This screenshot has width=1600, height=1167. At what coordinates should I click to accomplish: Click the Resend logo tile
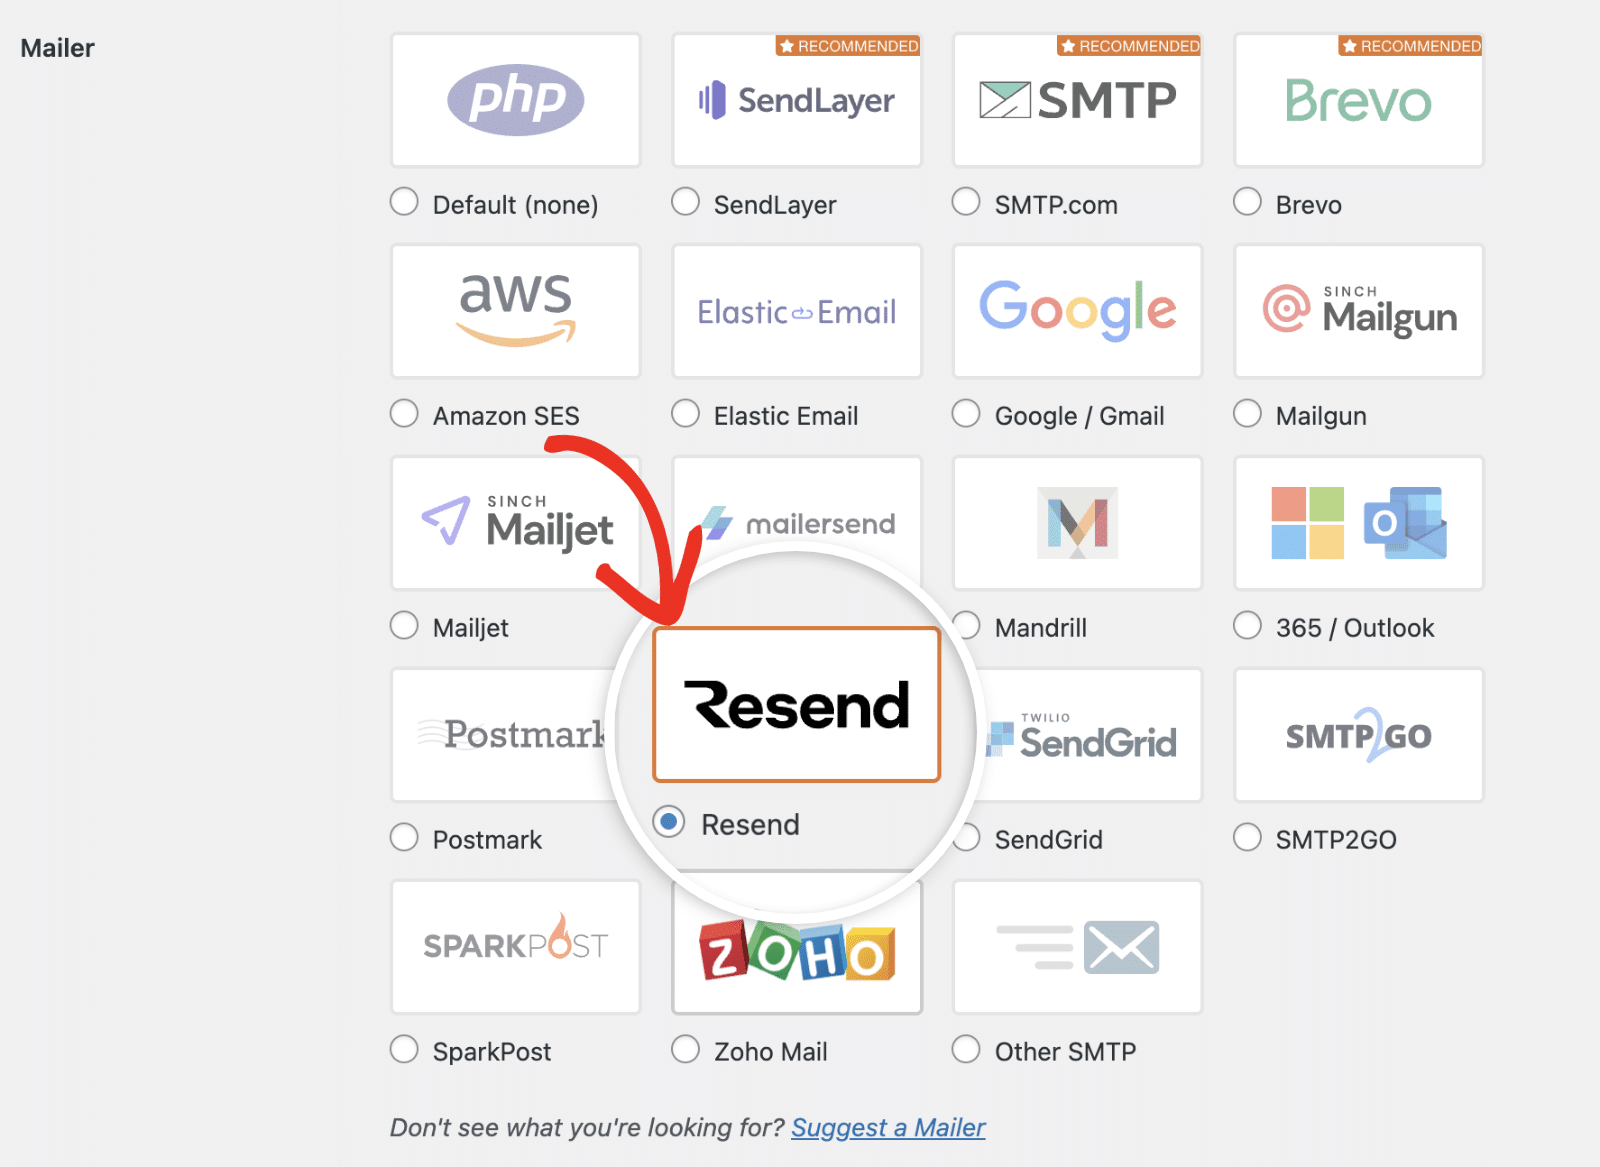coord(796,705)
